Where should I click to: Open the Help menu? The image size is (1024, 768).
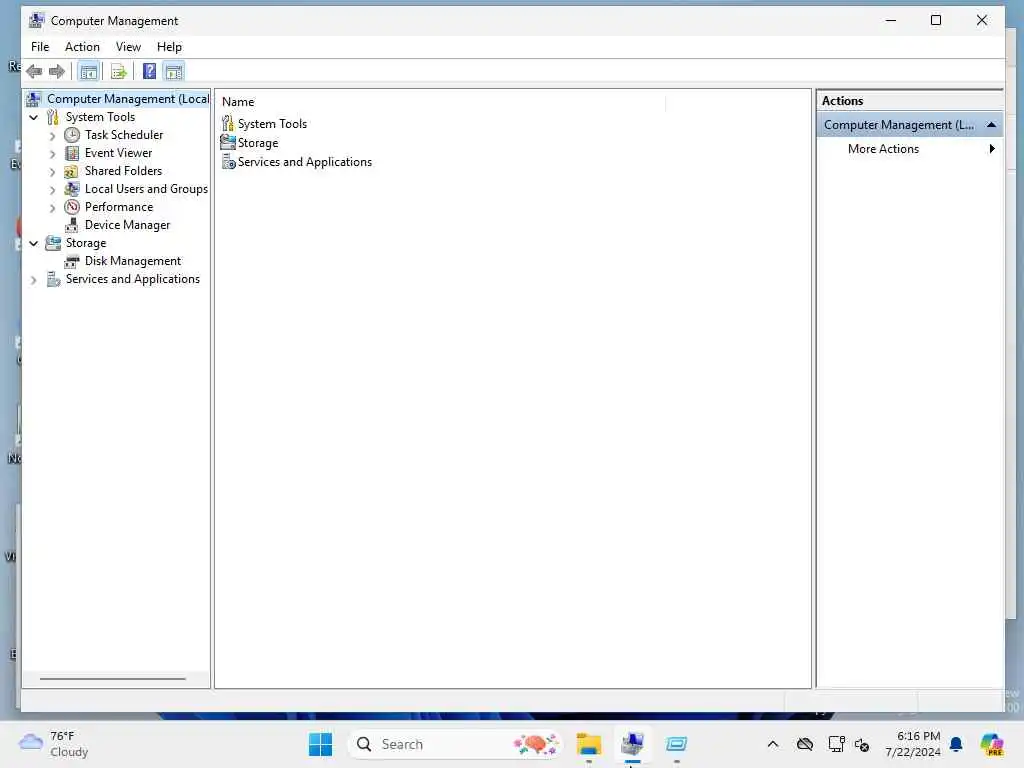[x=169, y=46]
